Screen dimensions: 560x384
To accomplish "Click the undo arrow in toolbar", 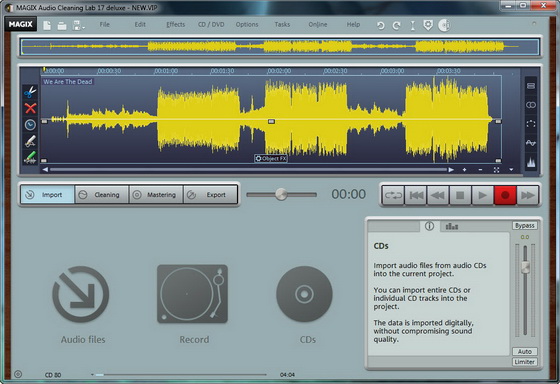I will [x=381, y=25].
